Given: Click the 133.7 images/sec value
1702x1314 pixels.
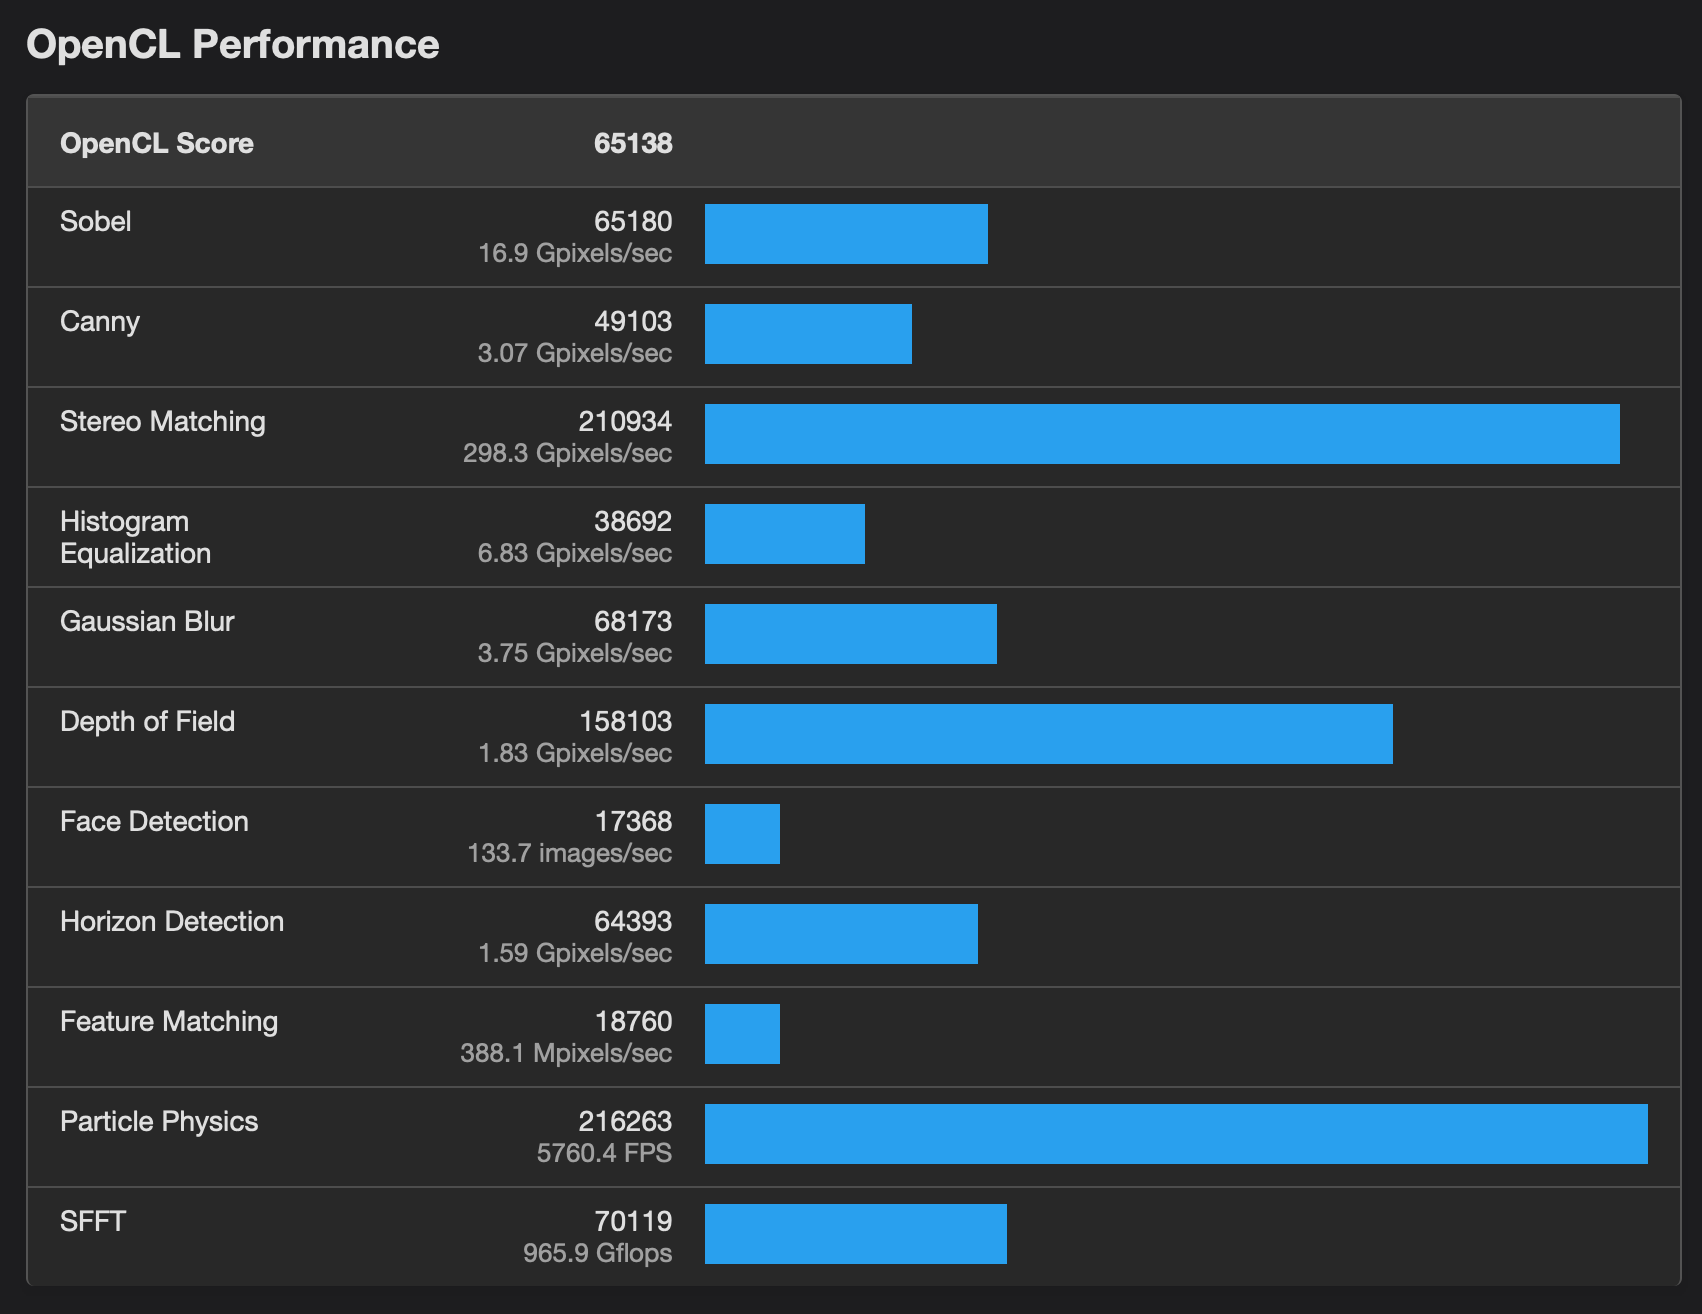Looking at the screenshot, I should [569, 853].
